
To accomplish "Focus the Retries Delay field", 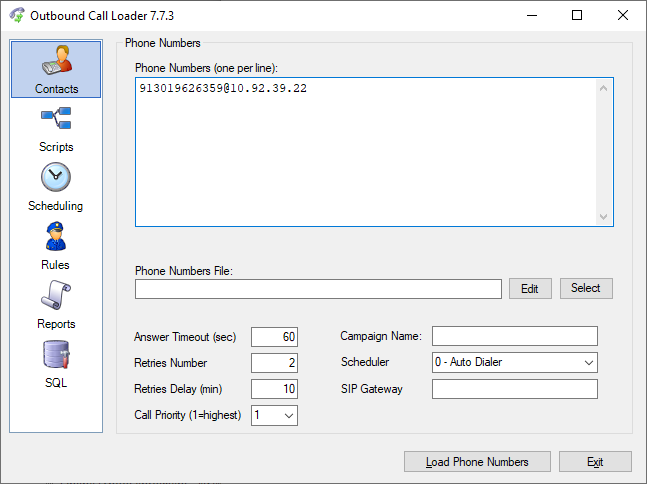I will tap(274, 389).
